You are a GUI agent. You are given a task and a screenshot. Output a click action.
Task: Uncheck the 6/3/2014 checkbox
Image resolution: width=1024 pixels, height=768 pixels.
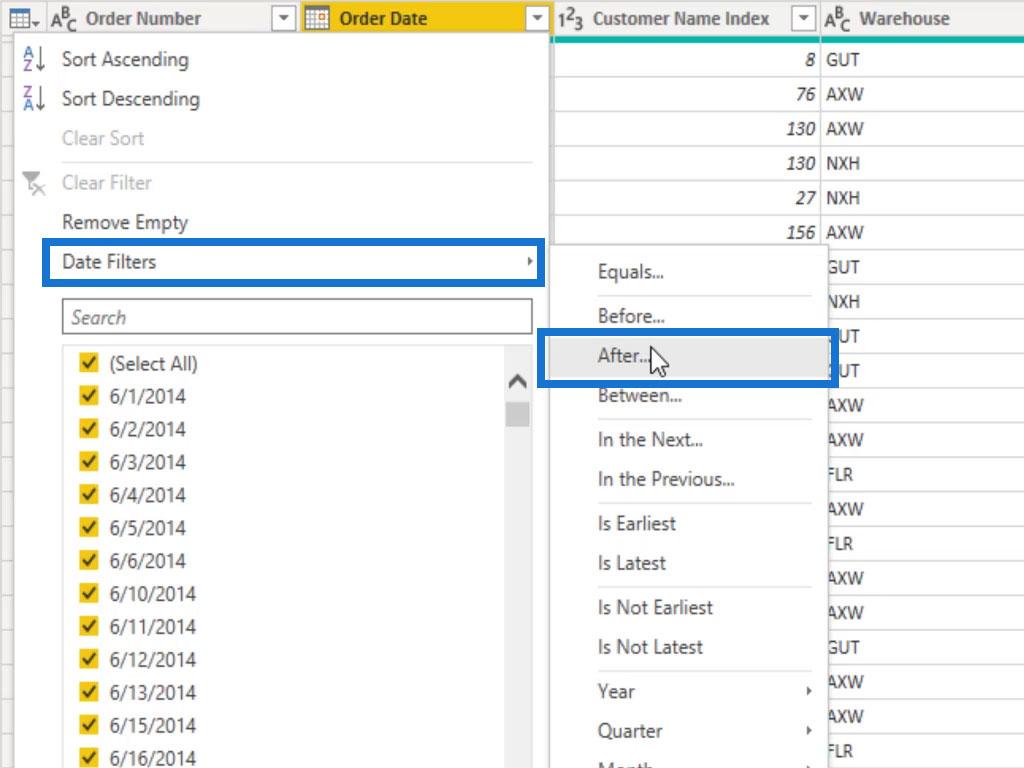88,461
